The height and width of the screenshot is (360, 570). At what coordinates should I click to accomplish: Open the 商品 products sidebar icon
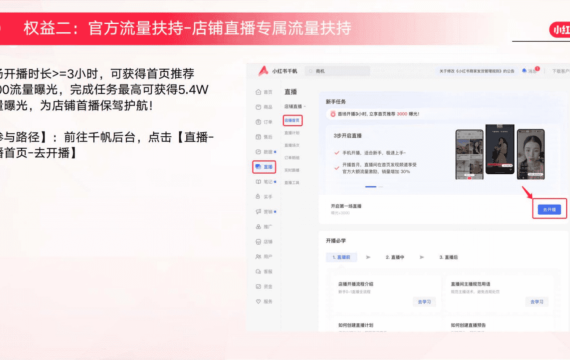point(258,107)
